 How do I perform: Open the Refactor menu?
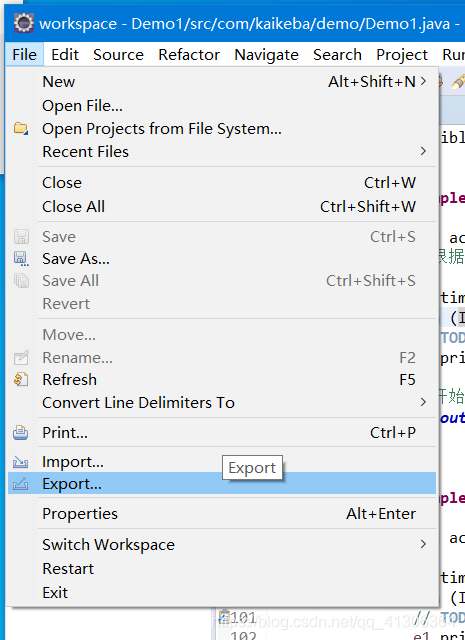189,55
